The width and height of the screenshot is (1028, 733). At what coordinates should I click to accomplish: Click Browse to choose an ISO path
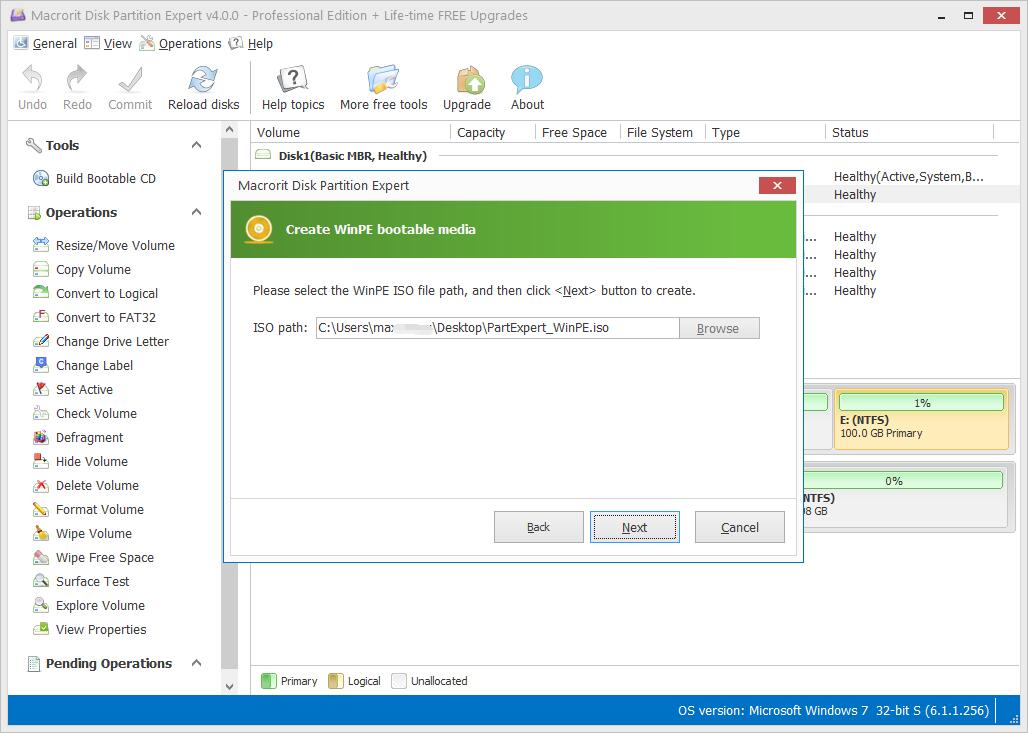coord(718,327)
